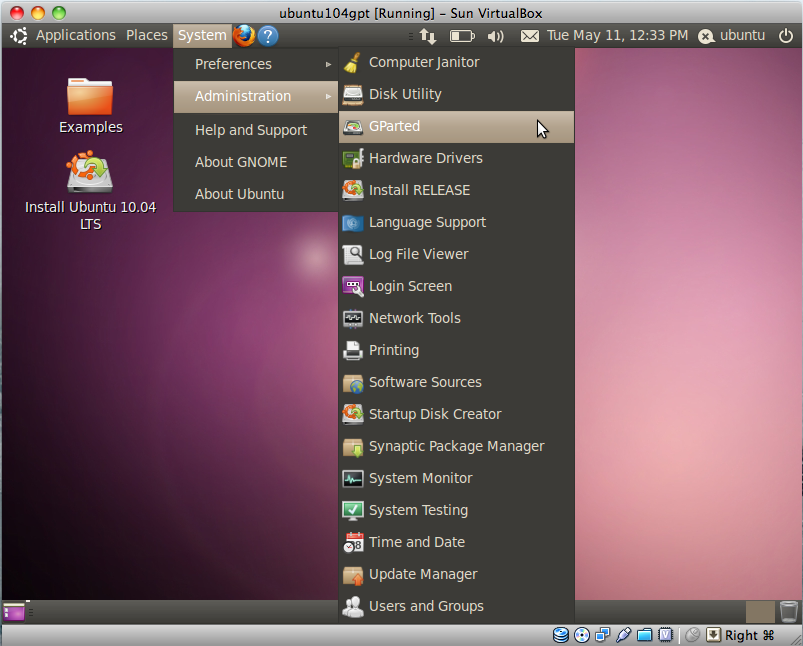Open the Trash applet in bottom panel
803x646 pixels.
tap(789, 611)
